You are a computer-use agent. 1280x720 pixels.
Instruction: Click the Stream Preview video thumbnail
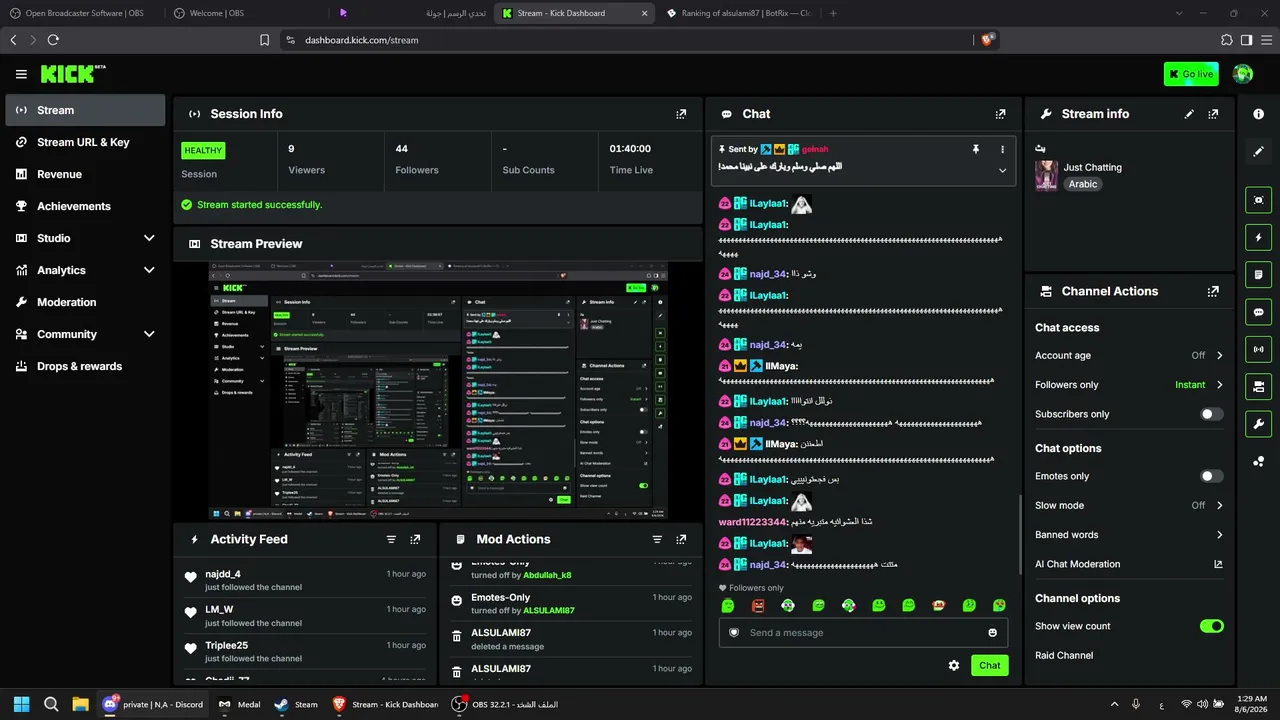point(438,391)
